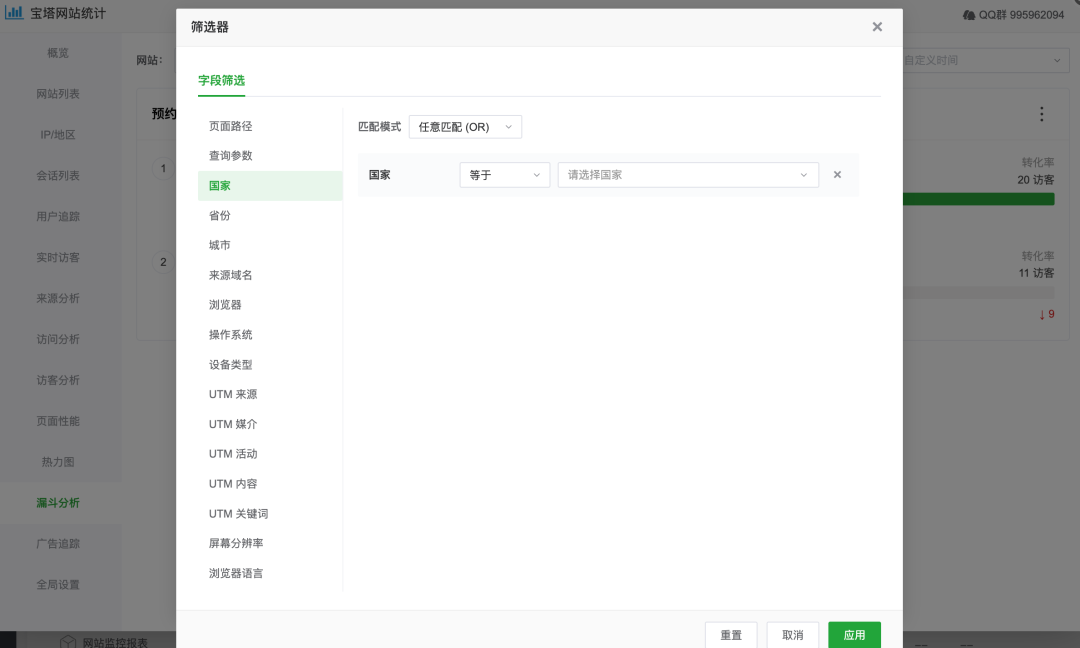The height and width of the screenshot is (648, 1080).
Task: Click the 取消 button
Action: (793, 635)
